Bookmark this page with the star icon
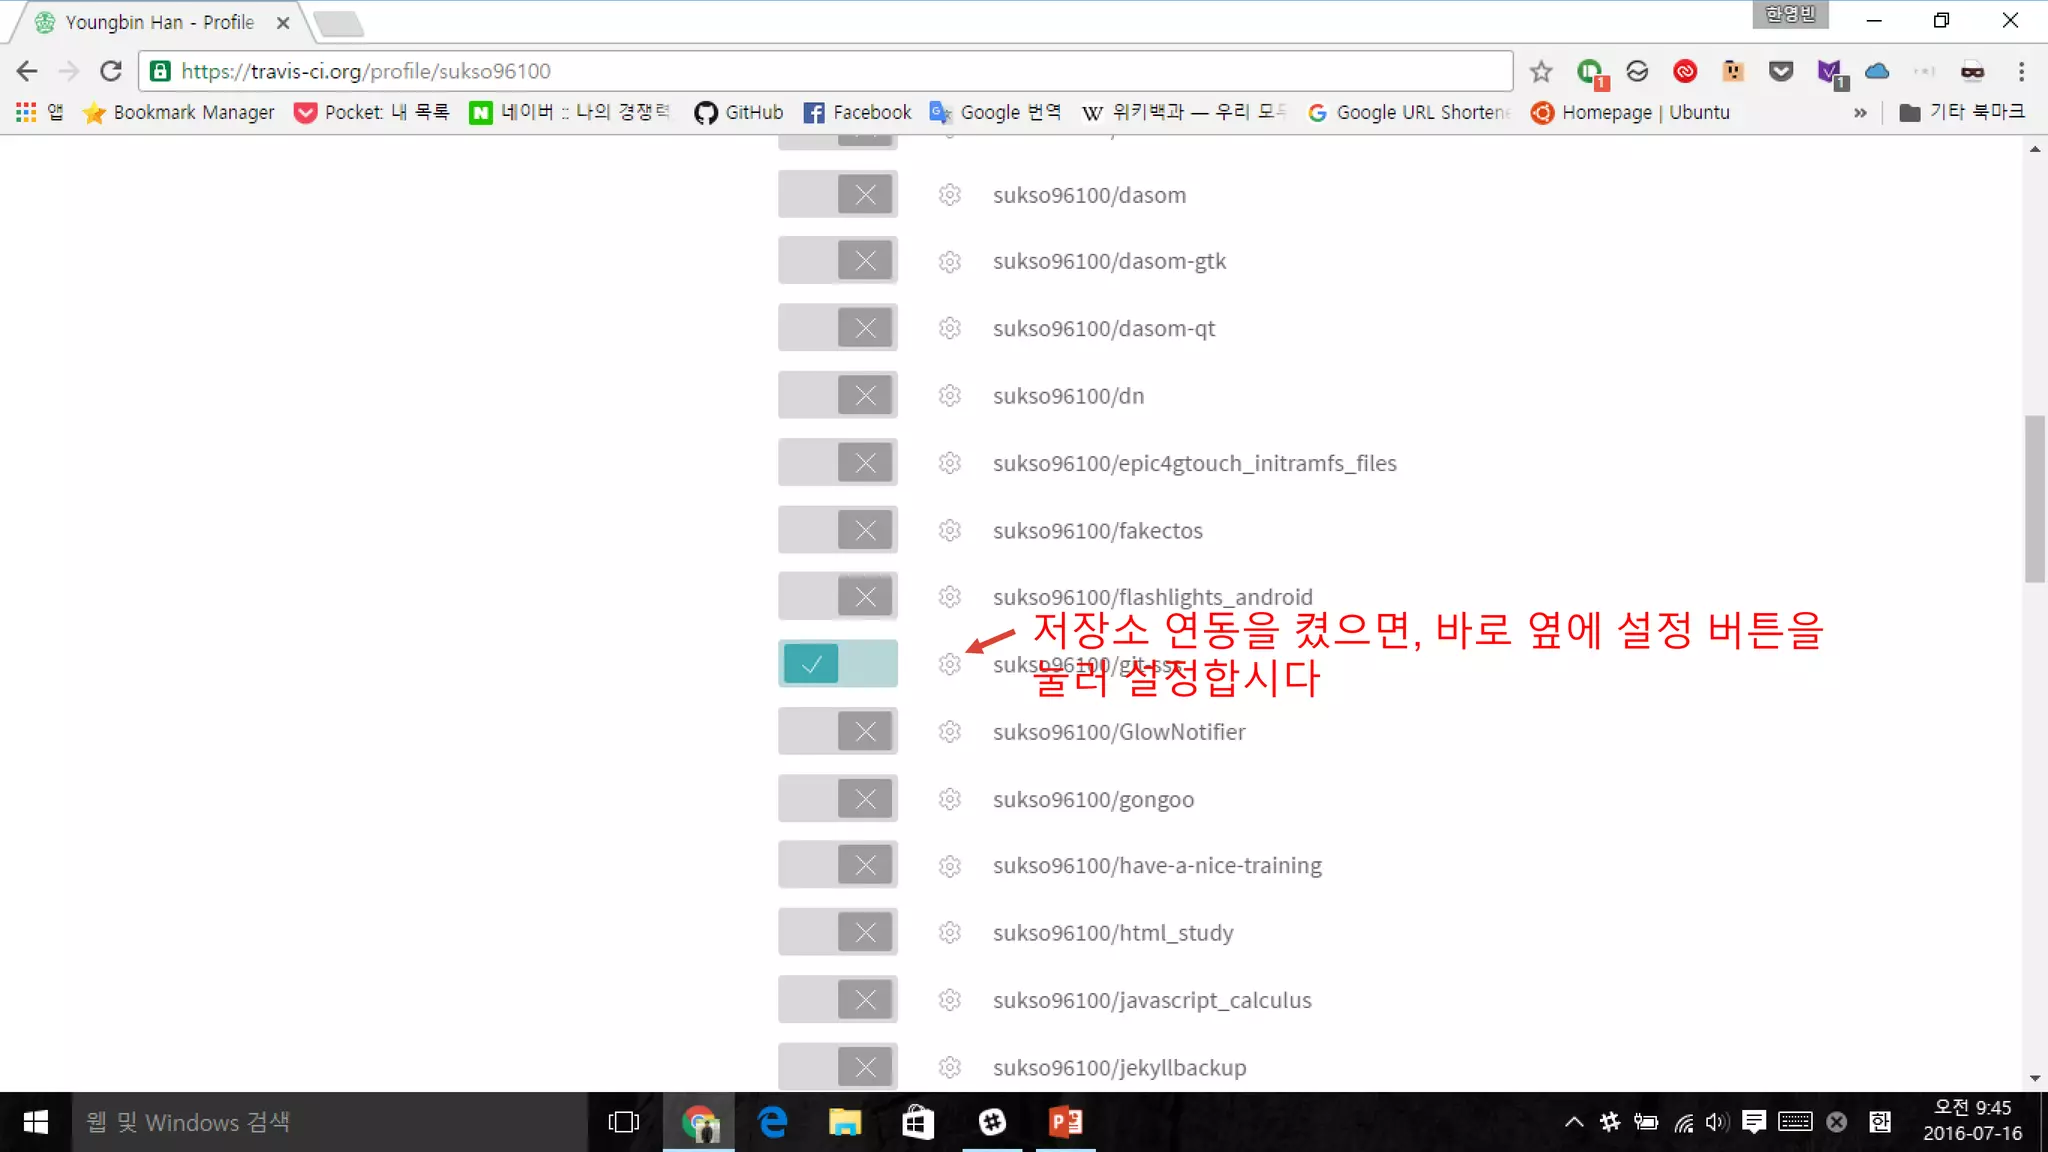 pyautogui.click(x=1541, y=71)
